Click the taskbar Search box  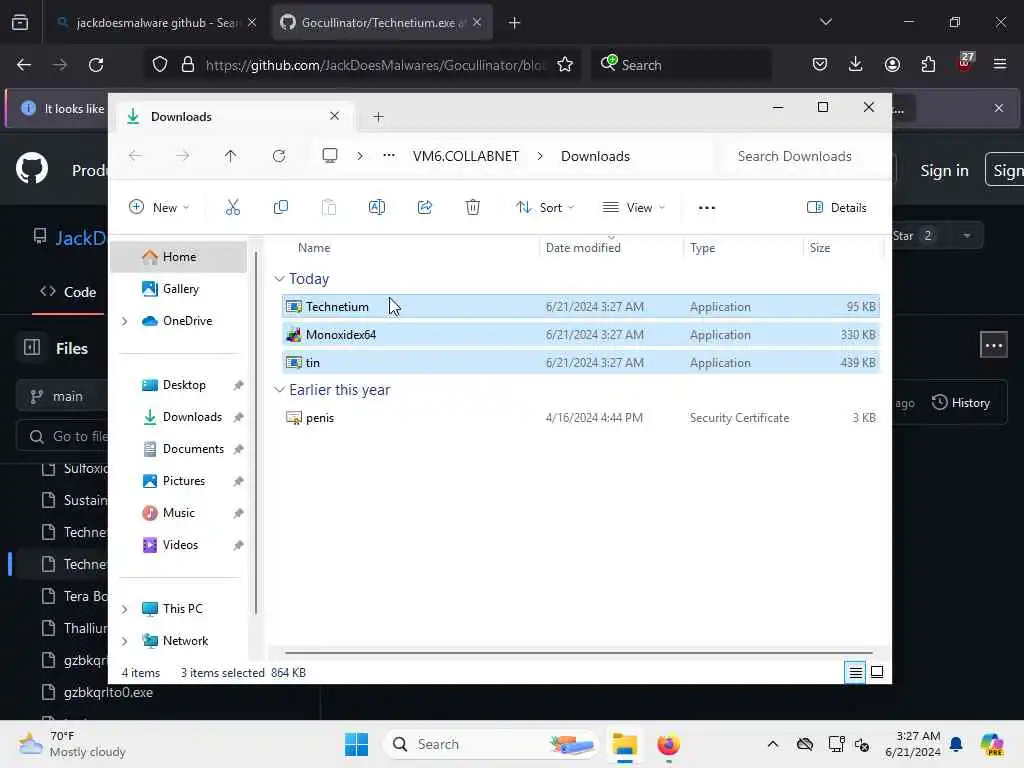[491, 744]
